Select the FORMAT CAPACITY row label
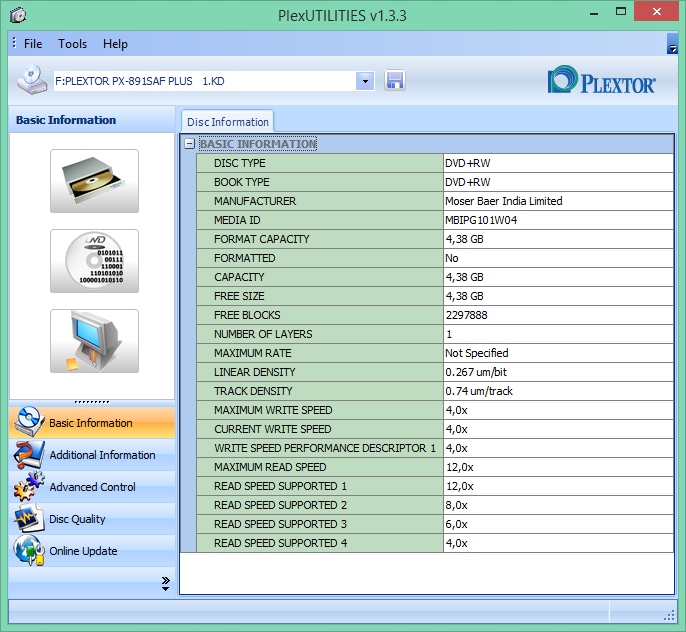Image resolution: width=686 pixels, height=632 pixels. (x=262, y=239)
